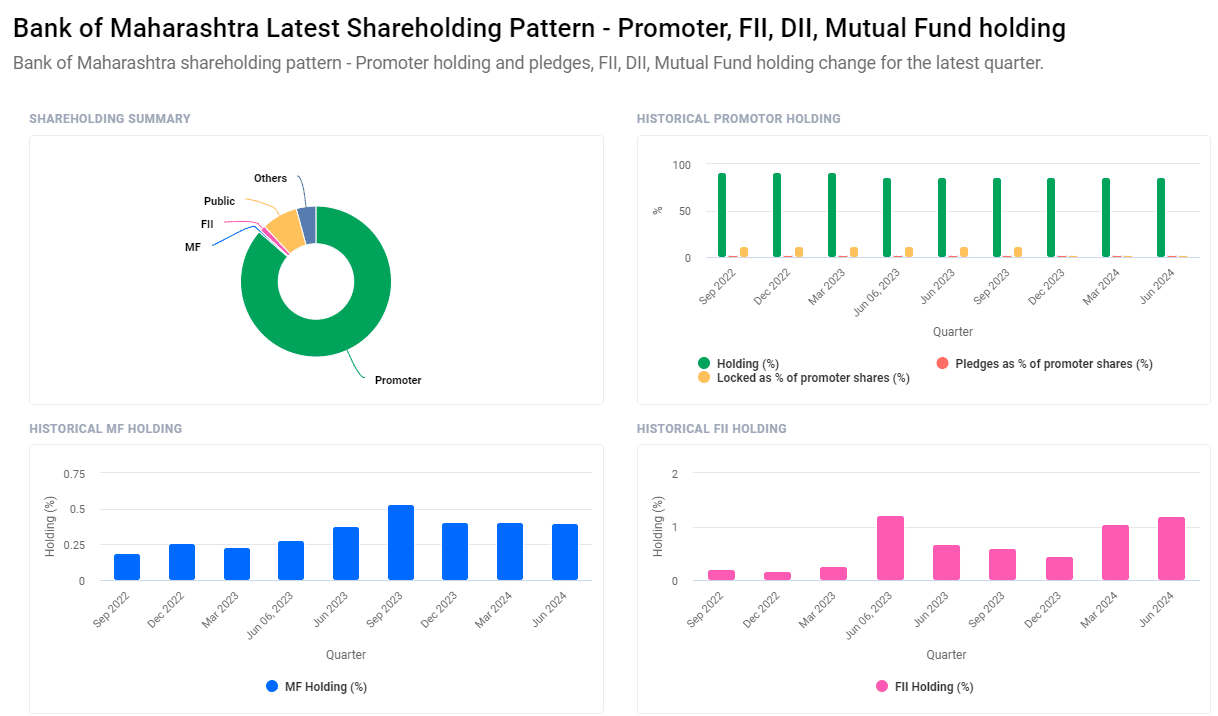
Task: Click the FII Holding (%) legend entry
Action: pyautogui.click(x=923, y=687)
